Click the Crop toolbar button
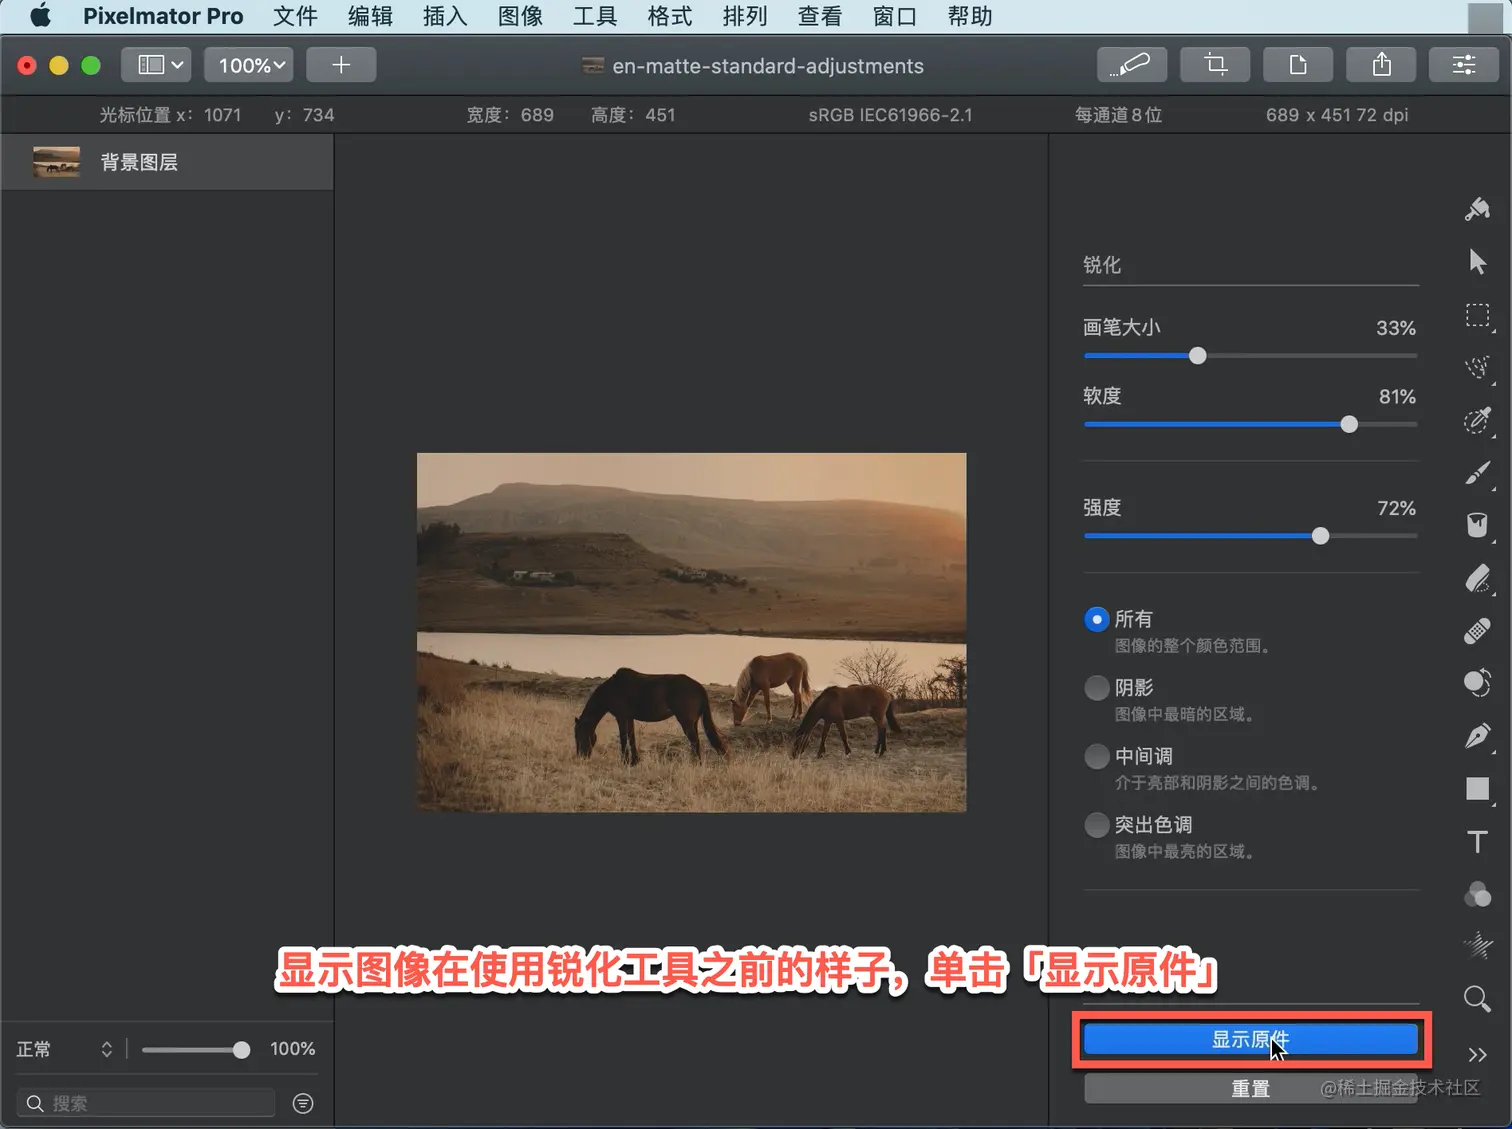 tap(1215, 65)
